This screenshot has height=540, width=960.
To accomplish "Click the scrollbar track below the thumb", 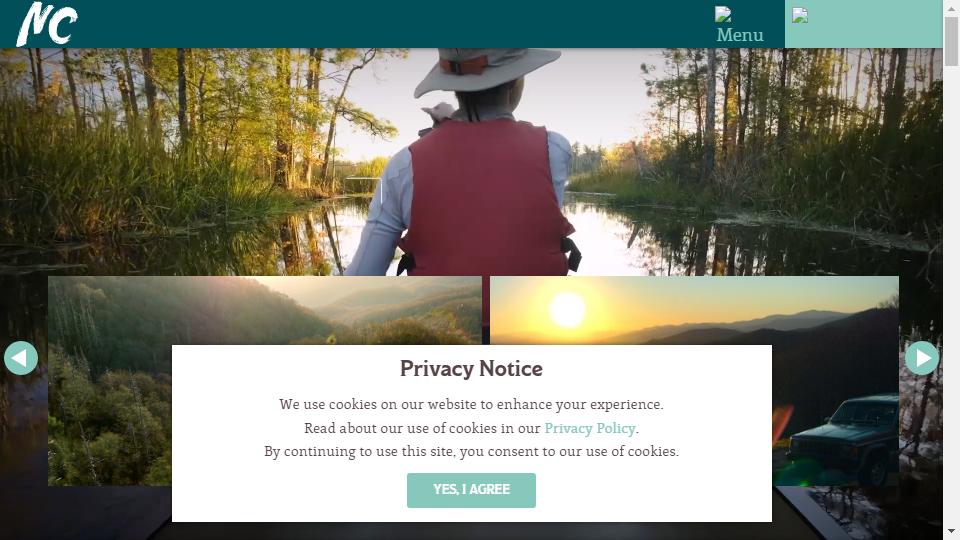I will [x=951, y=294].
